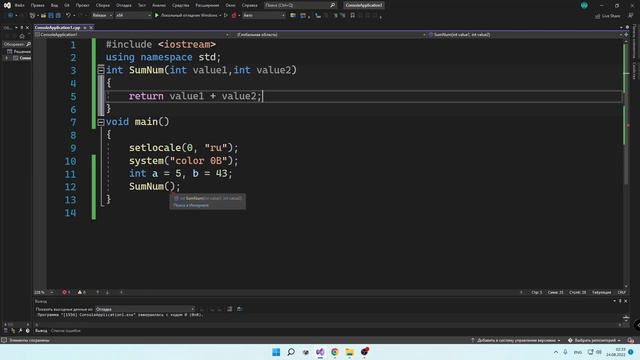640x360 pixels.
Task: Click the language indicator in system tray
Action: (x=578, y=352)
